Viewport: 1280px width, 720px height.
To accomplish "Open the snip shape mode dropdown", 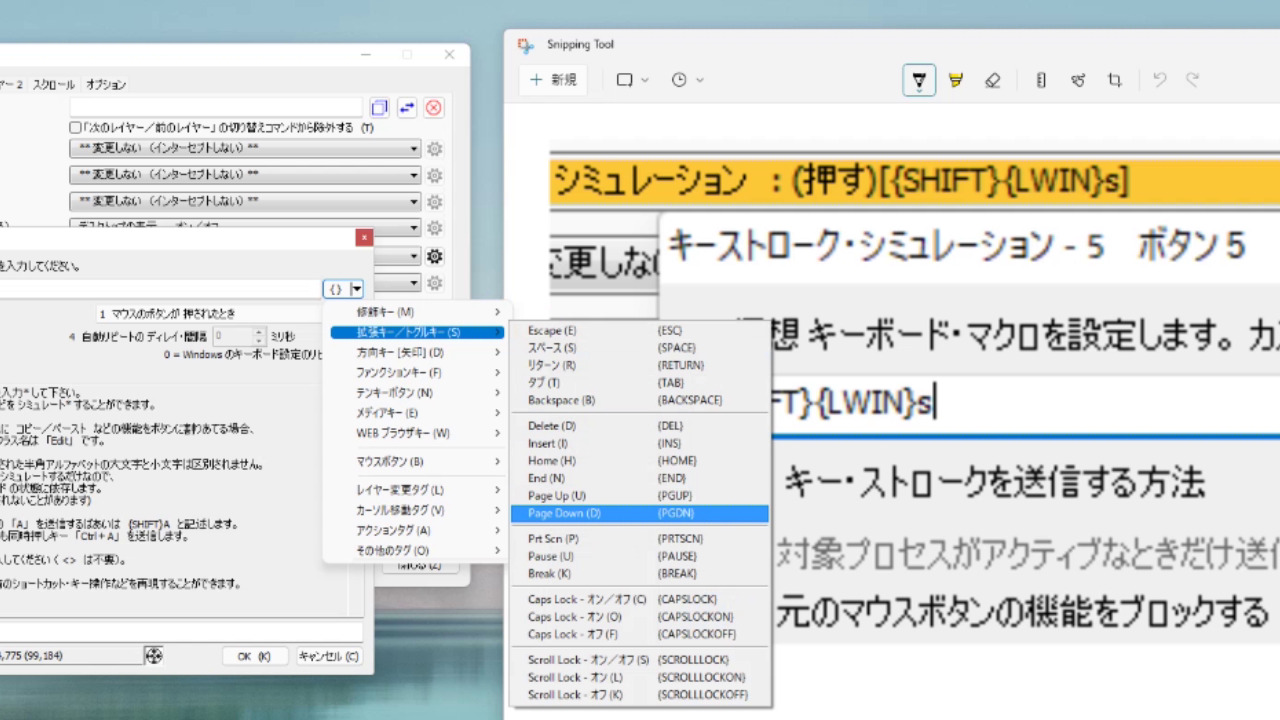I will (x=633, y=80).
